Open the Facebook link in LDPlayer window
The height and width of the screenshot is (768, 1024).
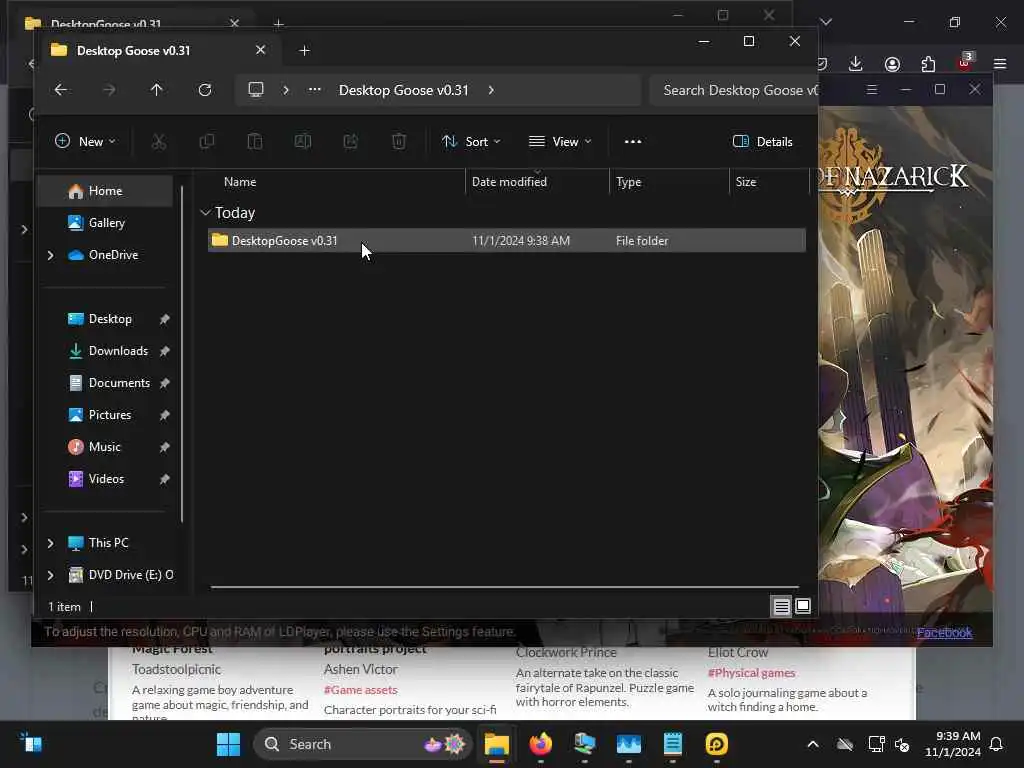tap(944, 632)
